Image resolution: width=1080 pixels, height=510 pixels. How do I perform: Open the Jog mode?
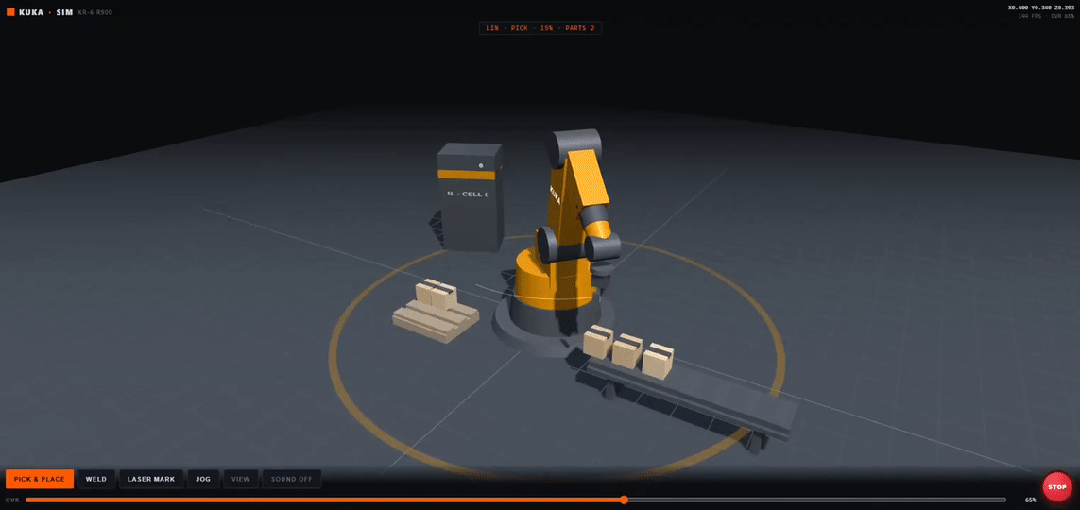point(203,479)
